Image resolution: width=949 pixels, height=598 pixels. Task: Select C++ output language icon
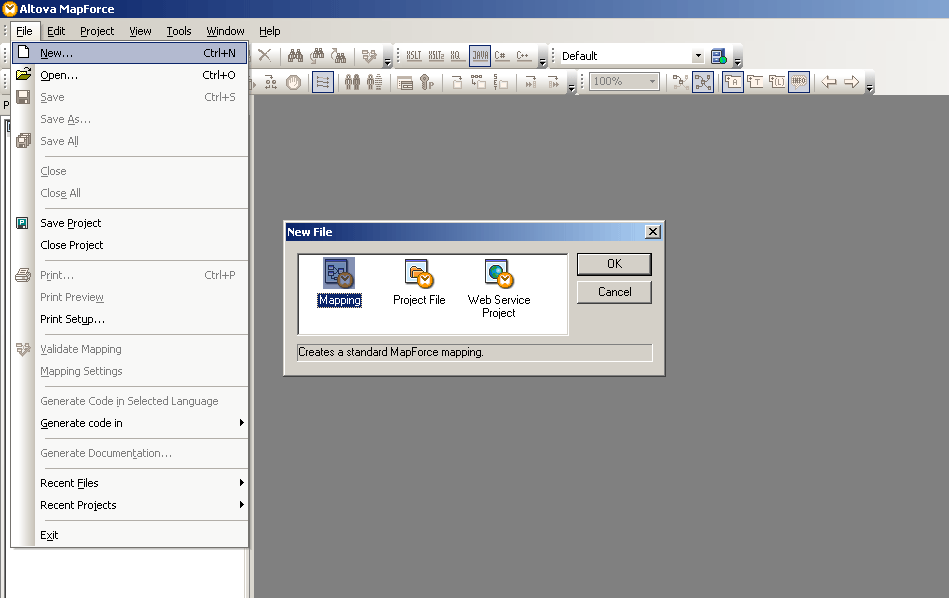(x=522, y=56)
